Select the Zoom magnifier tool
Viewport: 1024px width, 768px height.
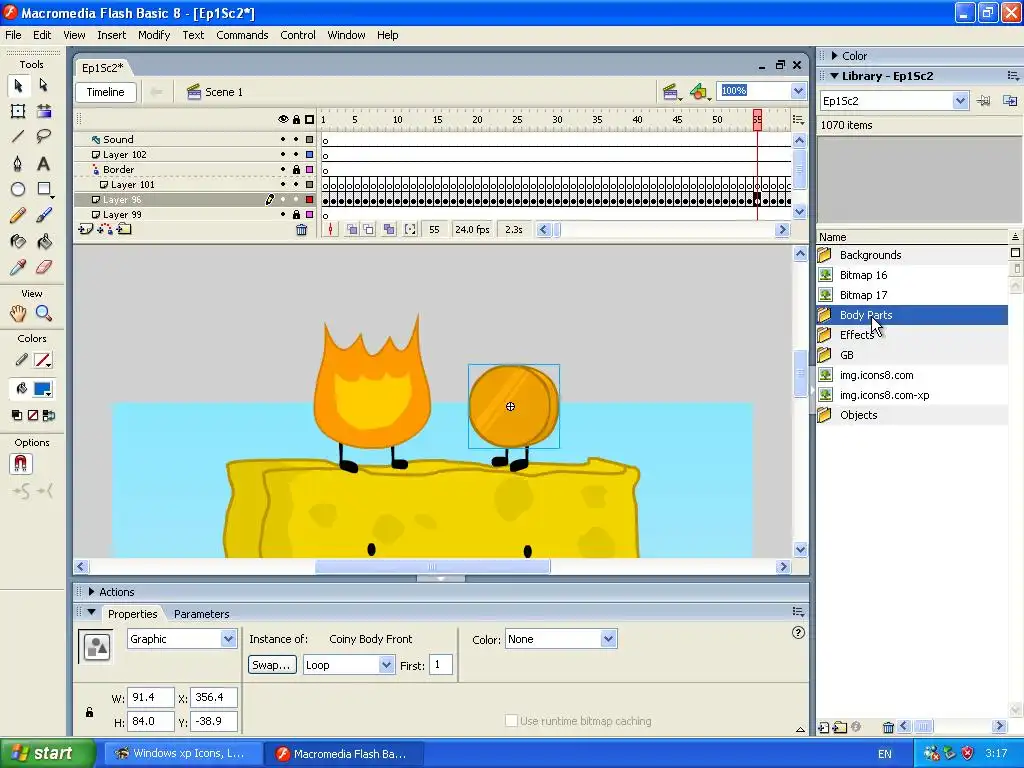[44, 313]
